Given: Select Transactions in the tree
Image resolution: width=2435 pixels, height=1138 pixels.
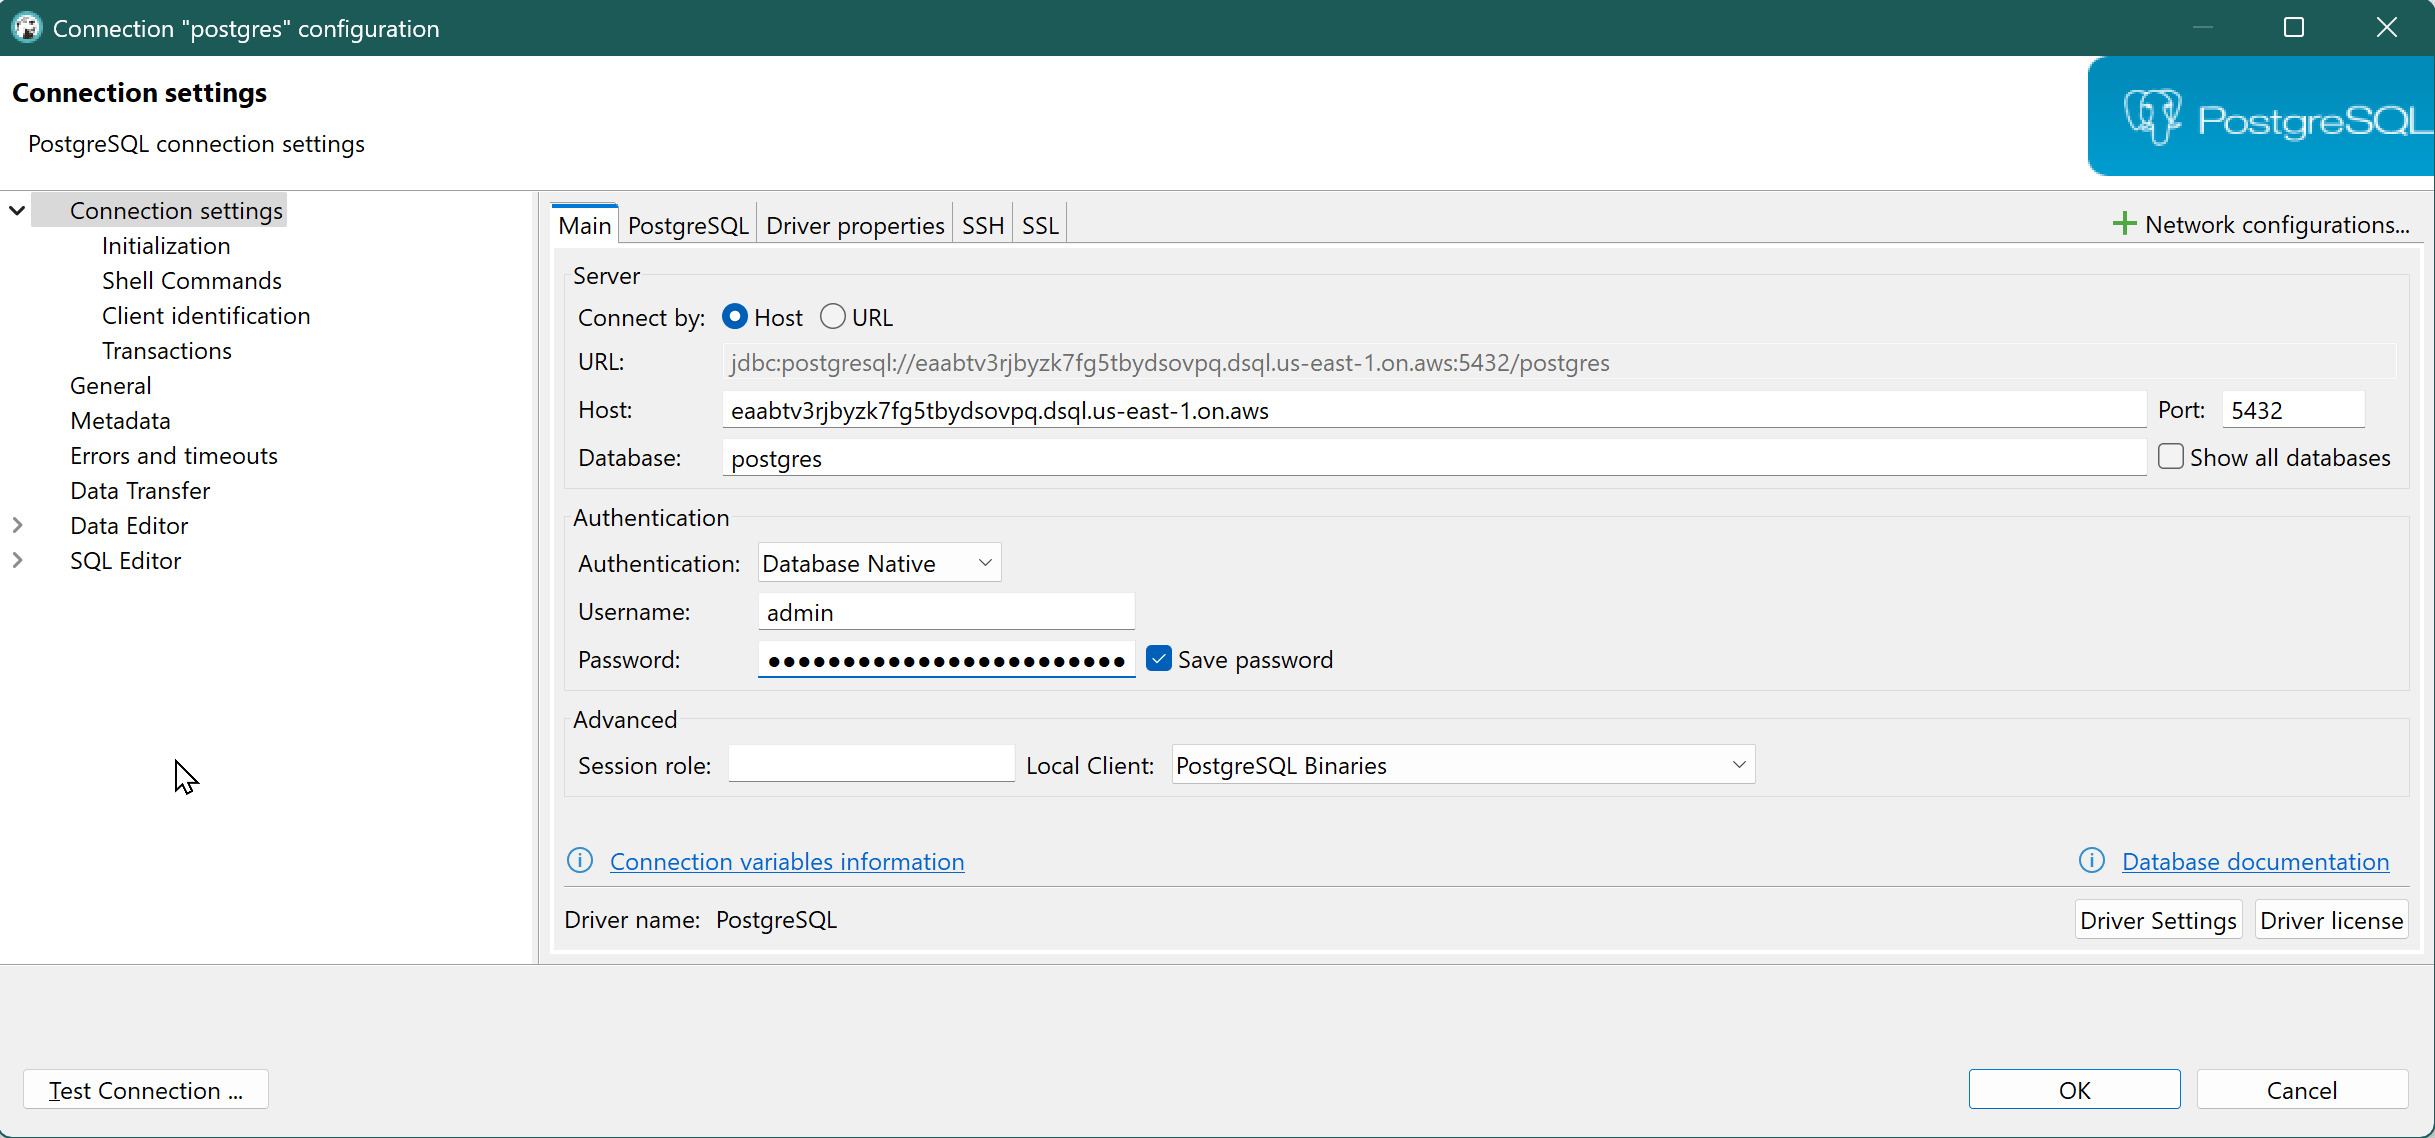Looking at the screenshot, I should pyautogui.click(x=167, y=350).
